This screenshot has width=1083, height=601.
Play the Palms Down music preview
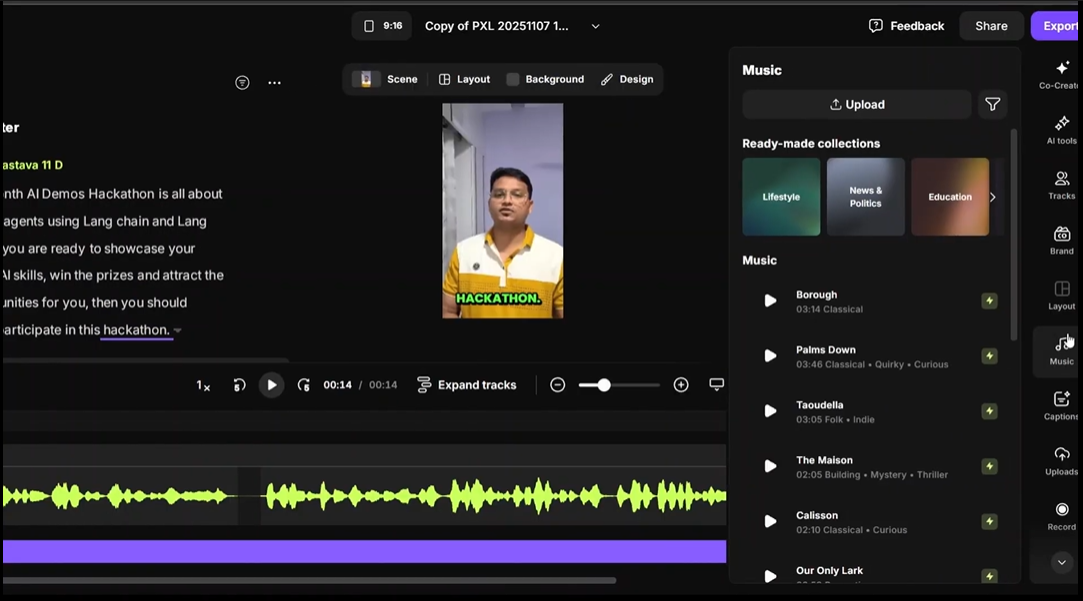pyautogui.click(x=770, y=356)
